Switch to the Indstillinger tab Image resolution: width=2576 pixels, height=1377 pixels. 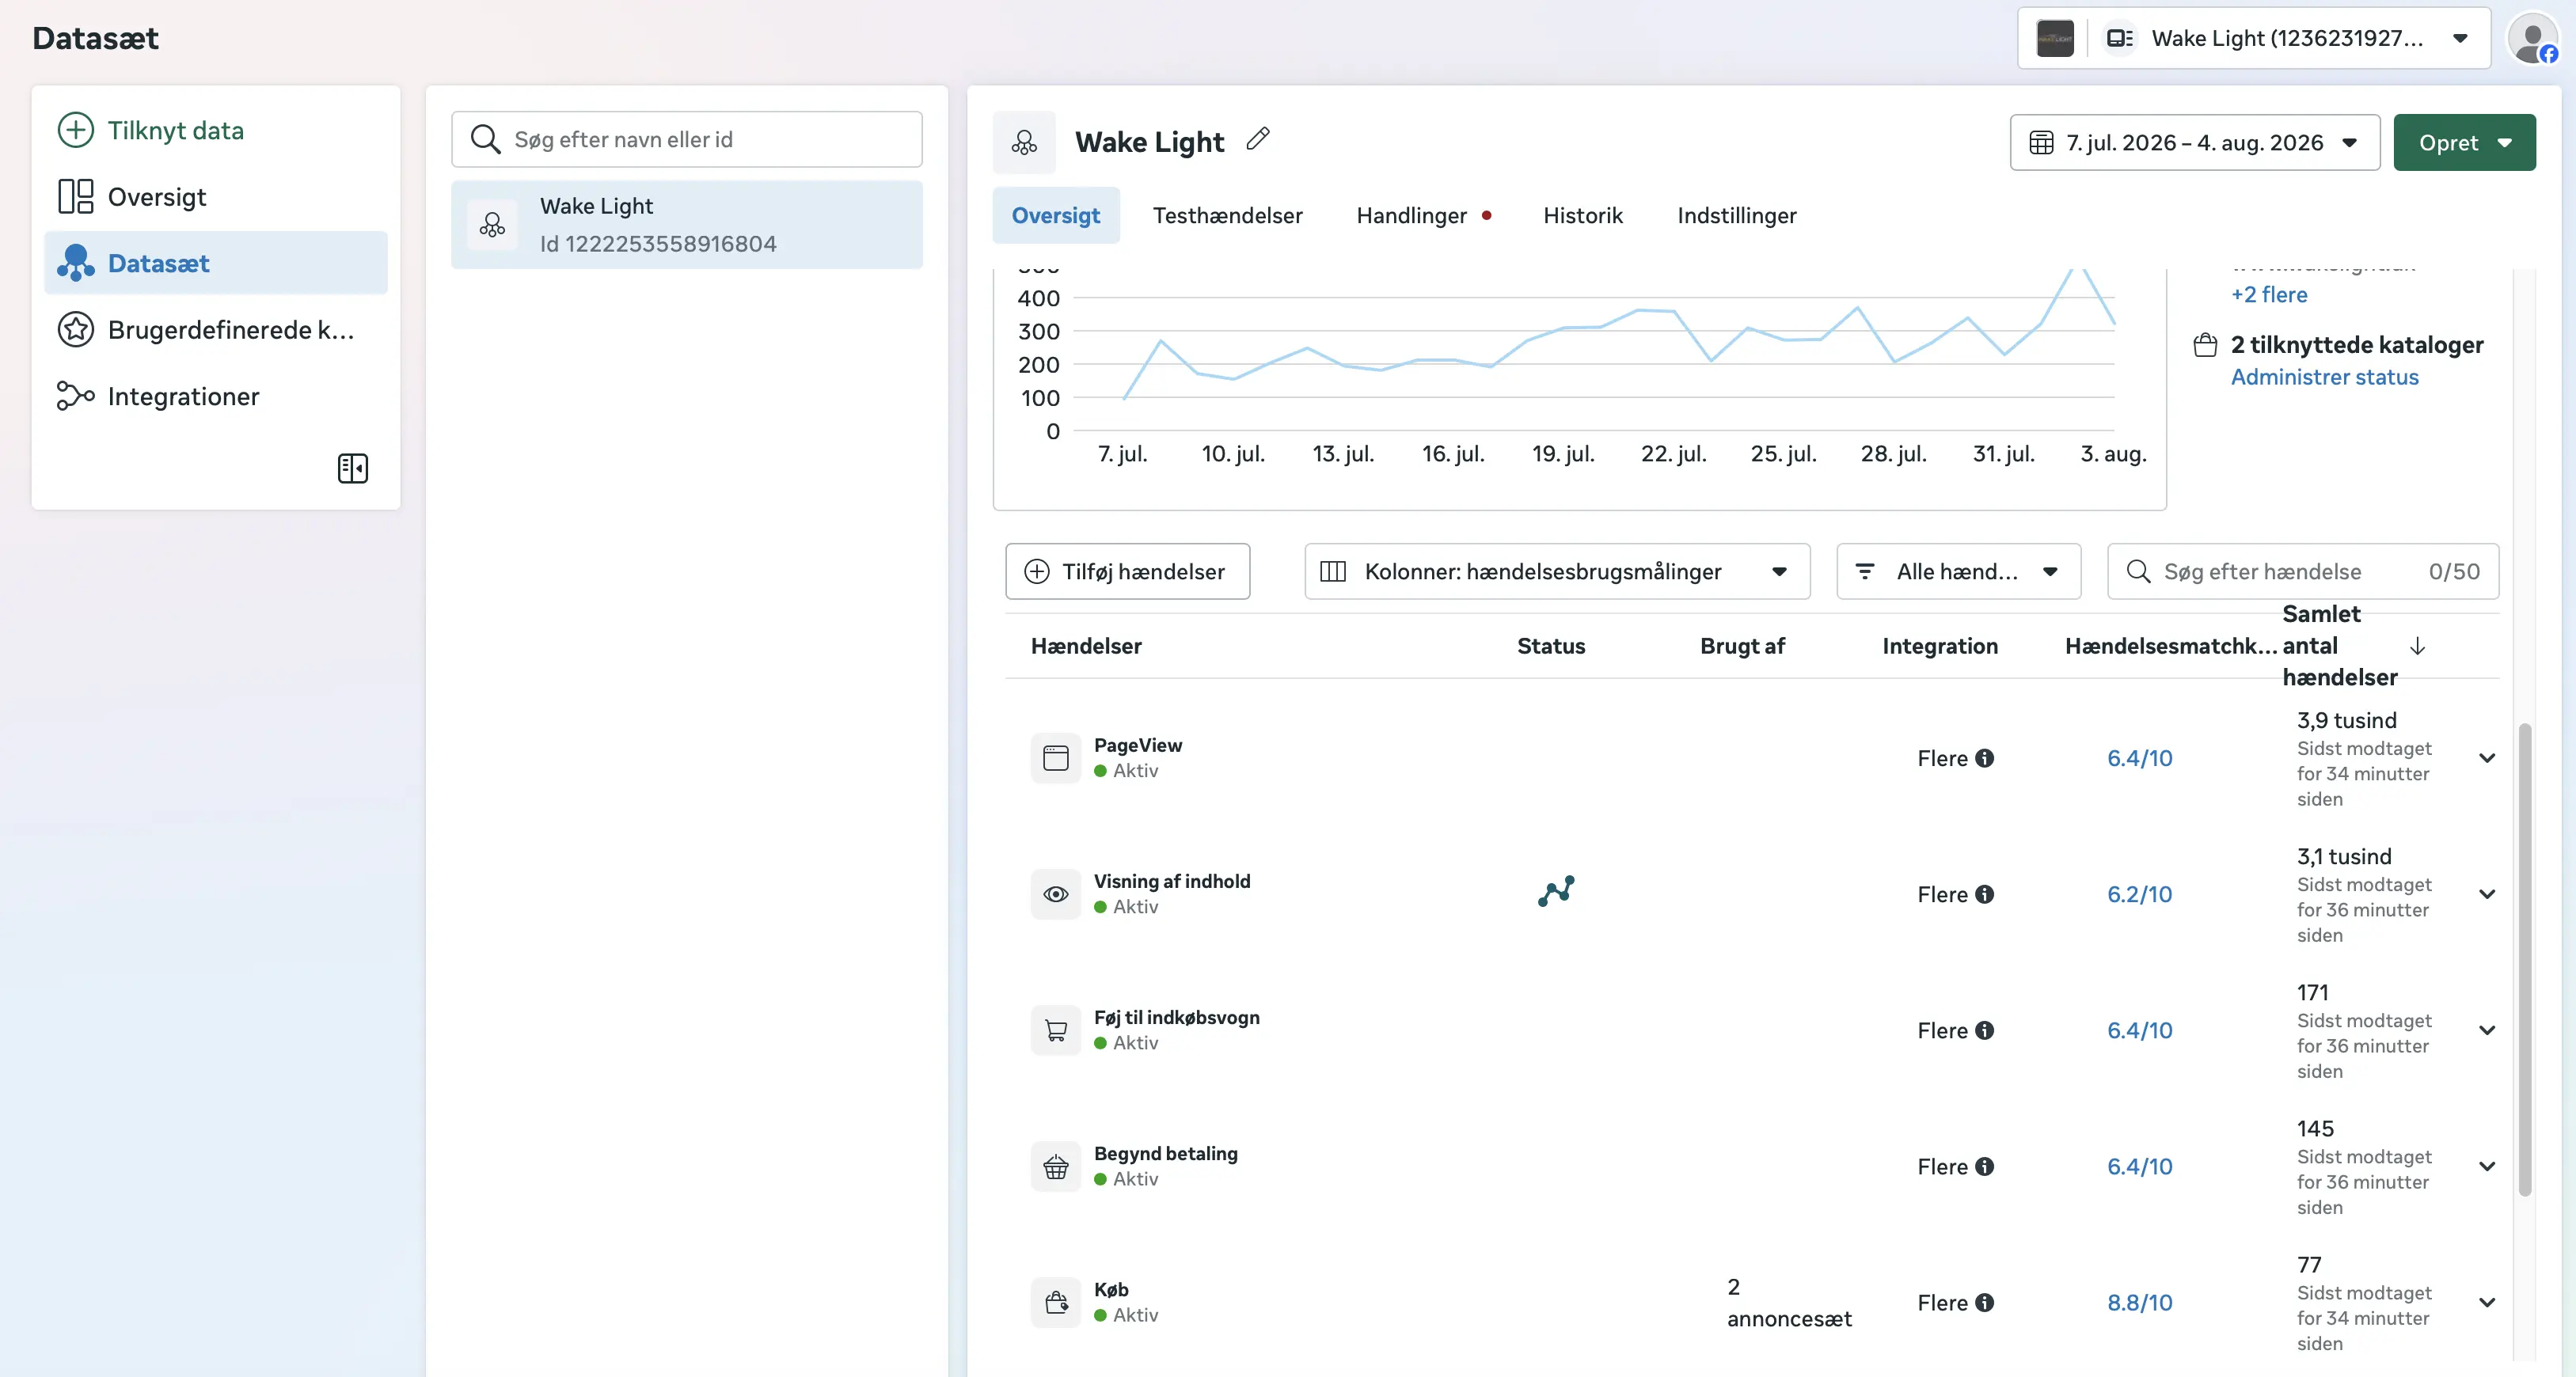point(1736,215)
